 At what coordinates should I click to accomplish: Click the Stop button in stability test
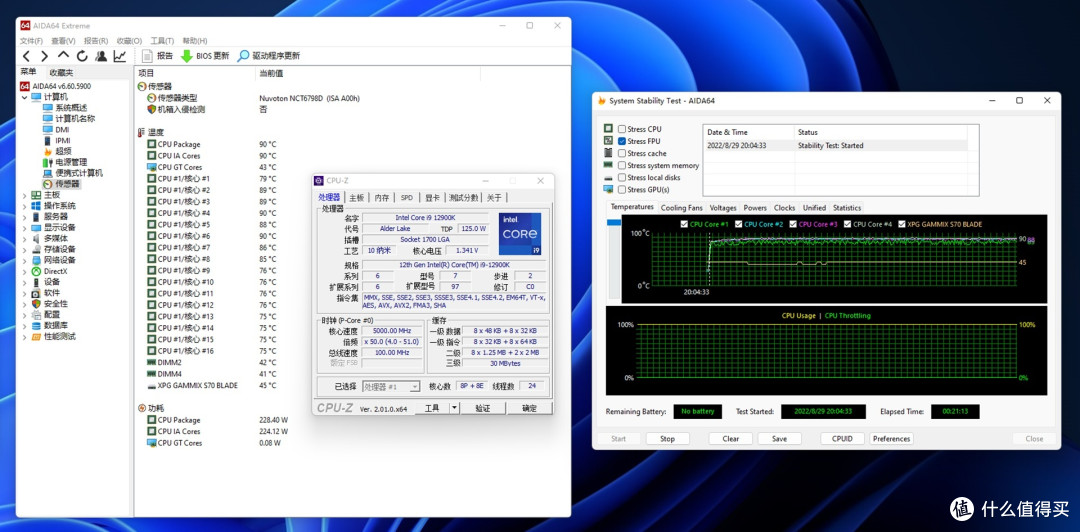coord(667,439)
